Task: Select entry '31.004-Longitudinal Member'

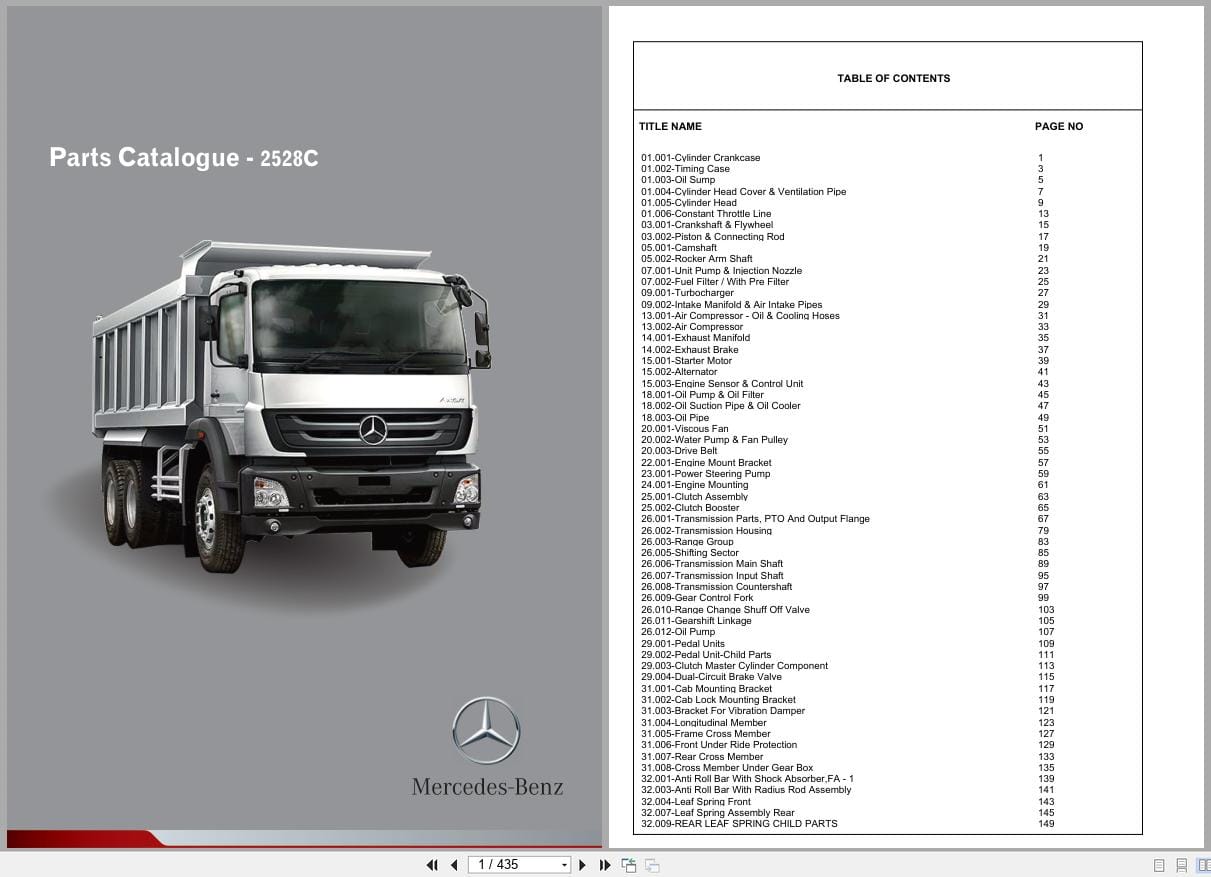Action: click(704, 723)
